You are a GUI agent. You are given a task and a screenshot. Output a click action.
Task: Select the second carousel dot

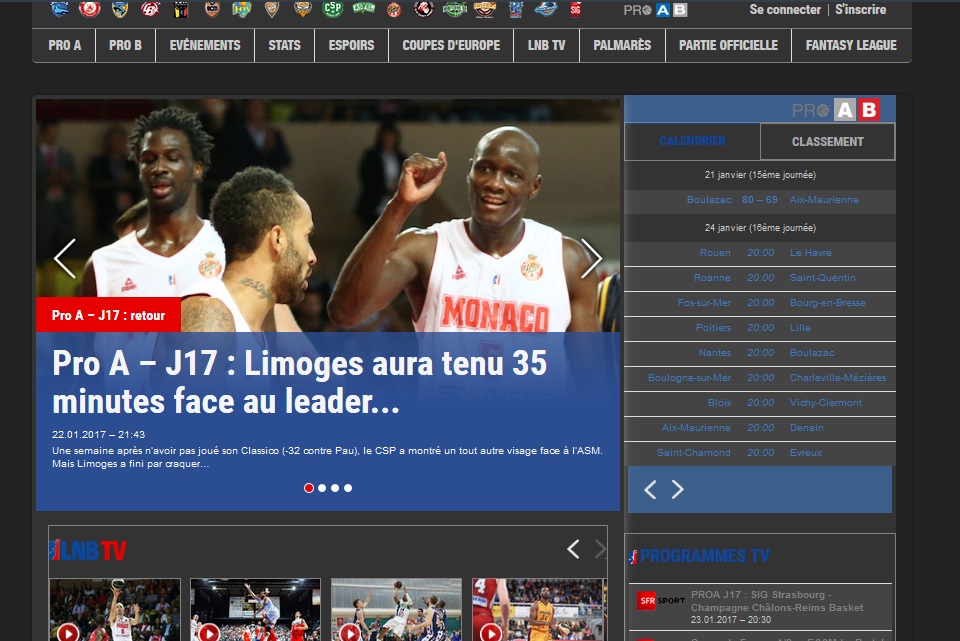tap(322, 488)
